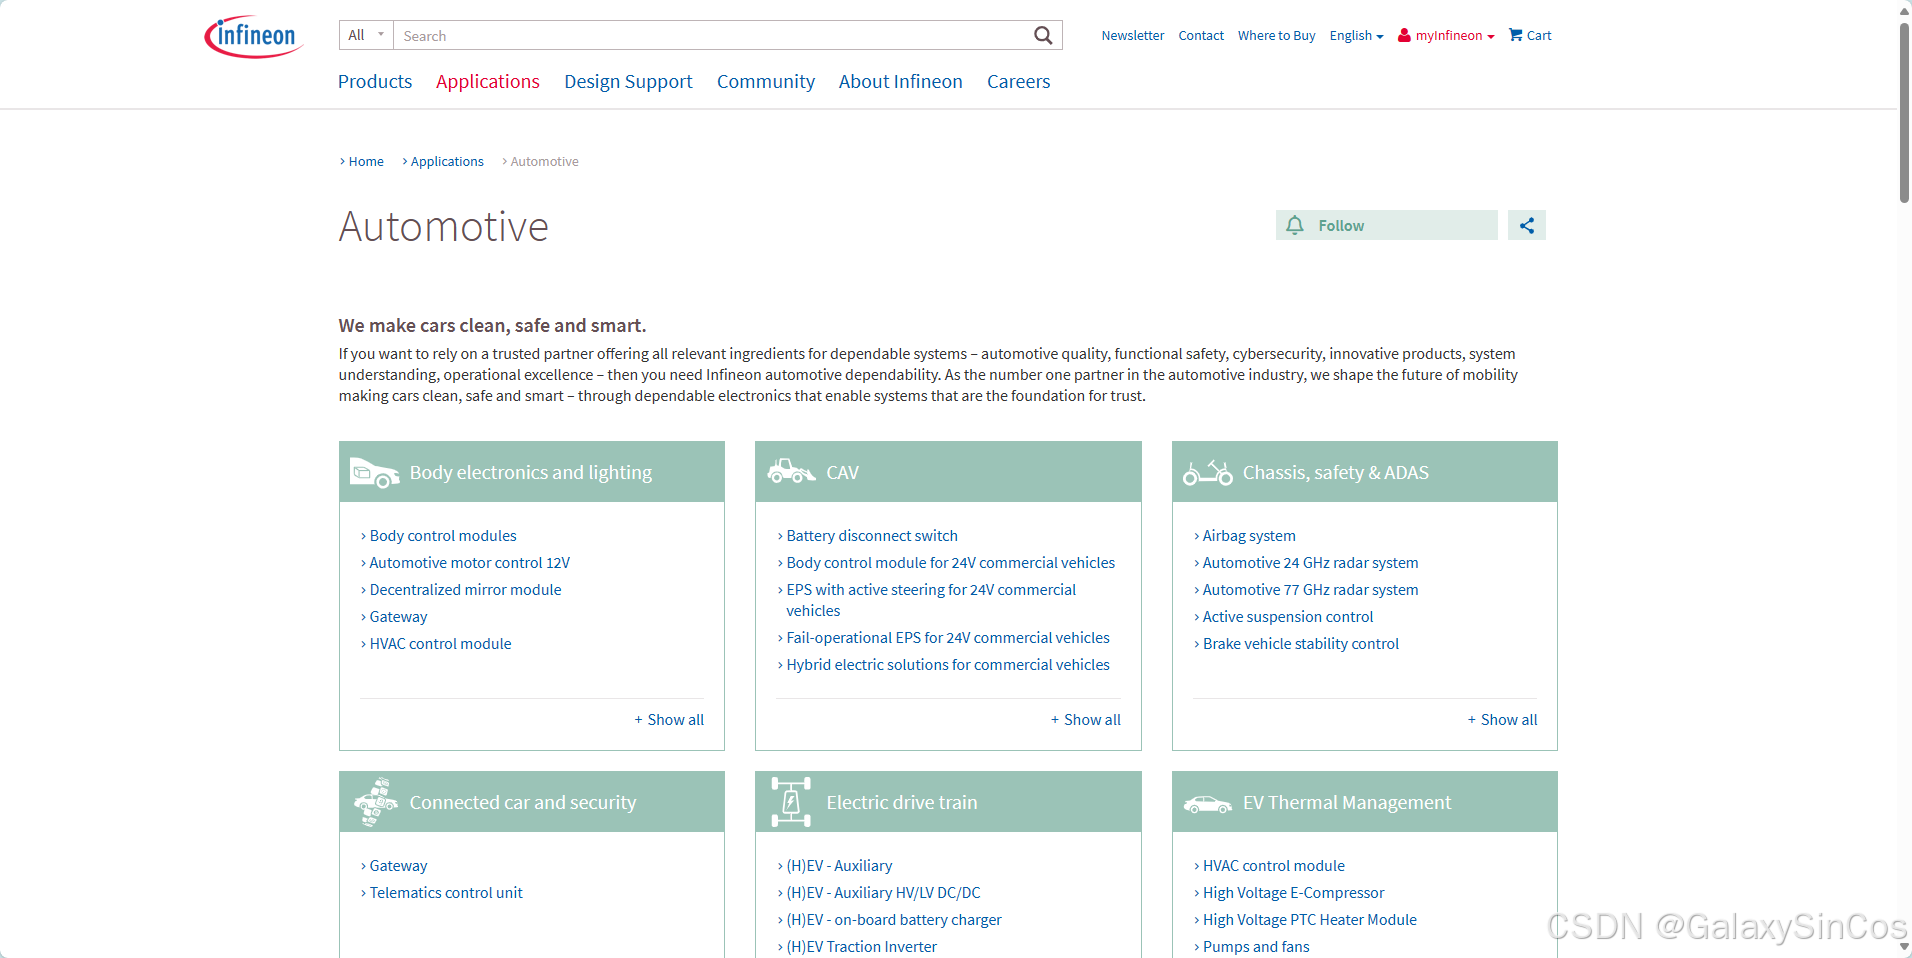Click the Follow bell icon
Screen dimensions: 1912x958
pyautogui.click(x=1295, y=225)
